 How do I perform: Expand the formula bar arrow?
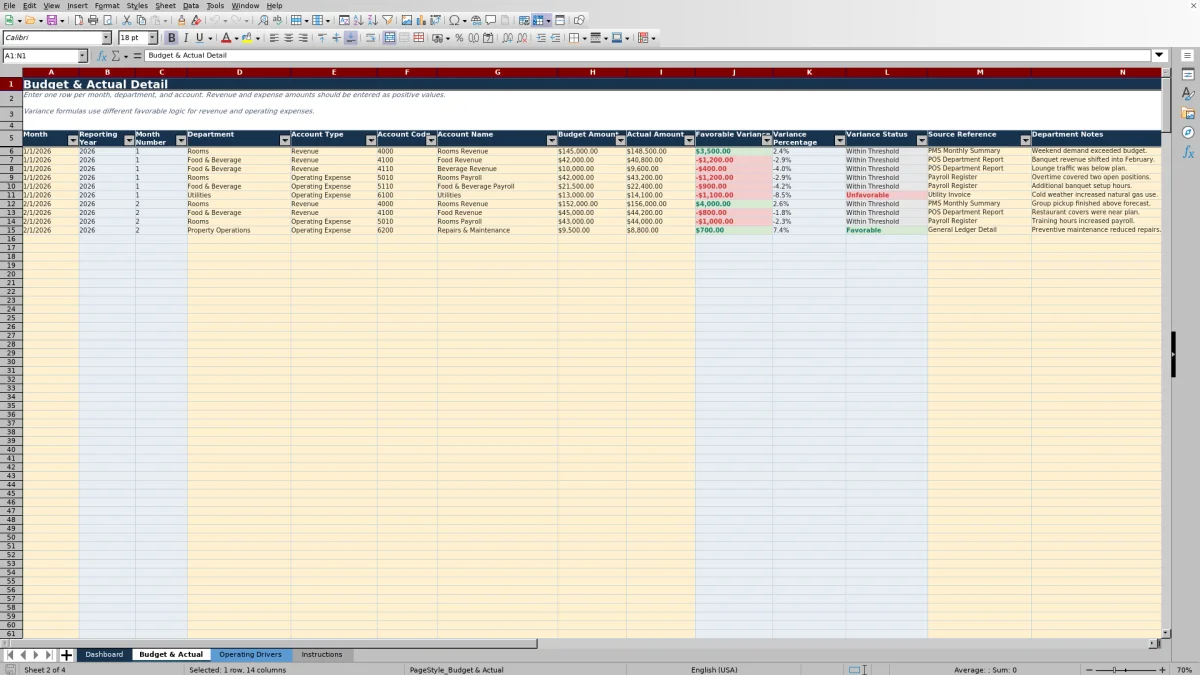point(1159,56)
